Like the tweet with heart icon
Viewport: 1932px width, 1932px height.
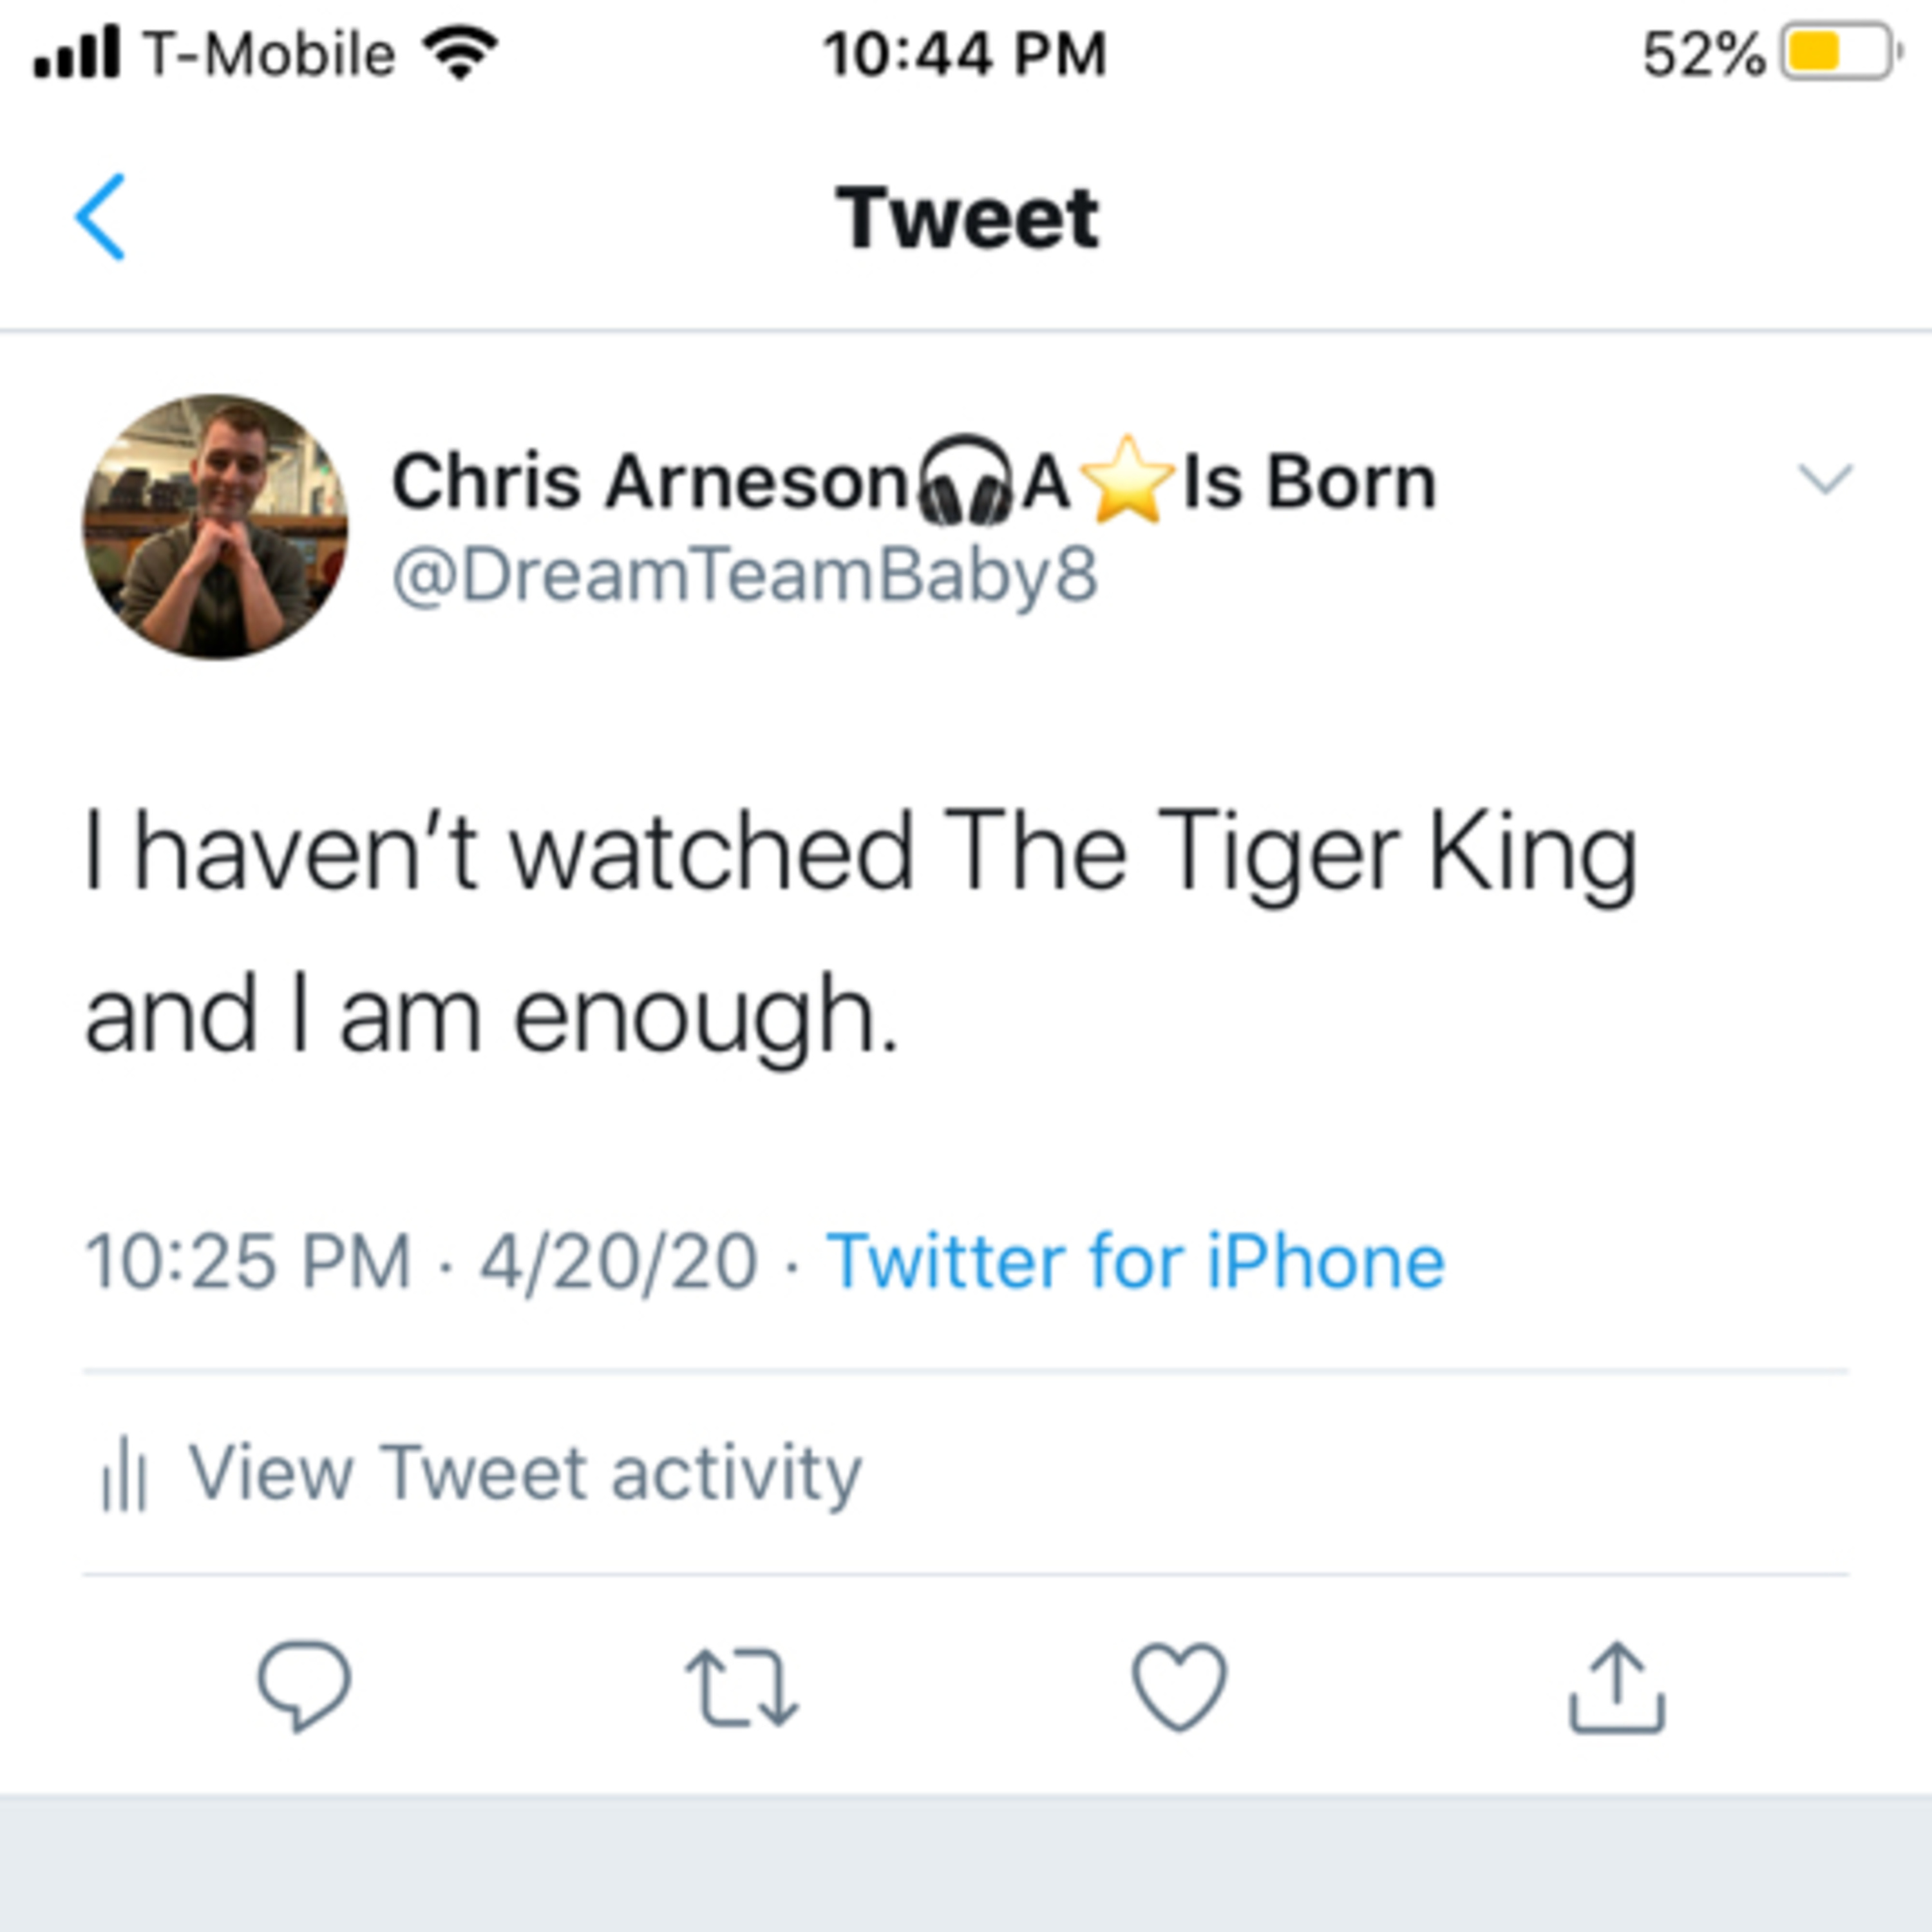point(1179,1687)
